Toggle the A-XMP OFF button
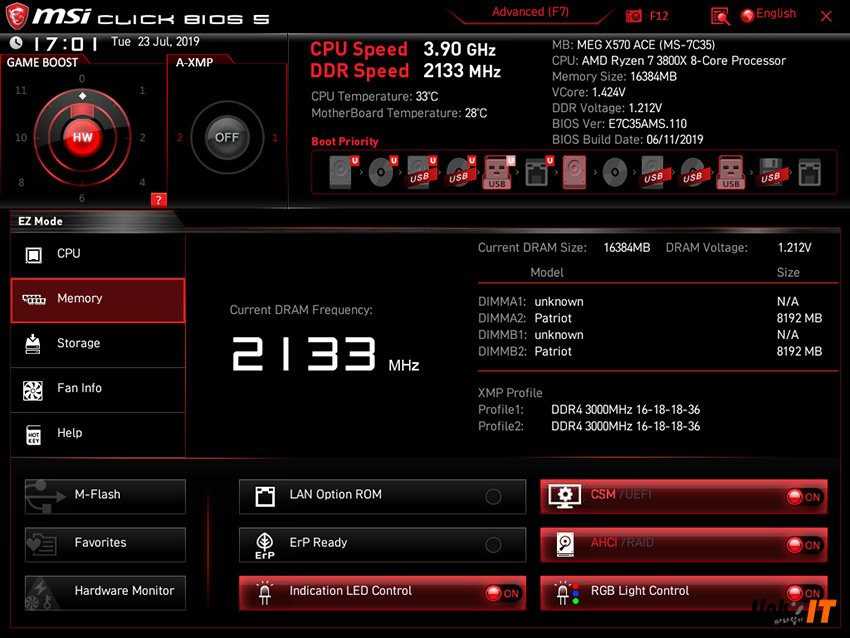The height and width of the screenshot is (638, 850). [x=227, y=137]
